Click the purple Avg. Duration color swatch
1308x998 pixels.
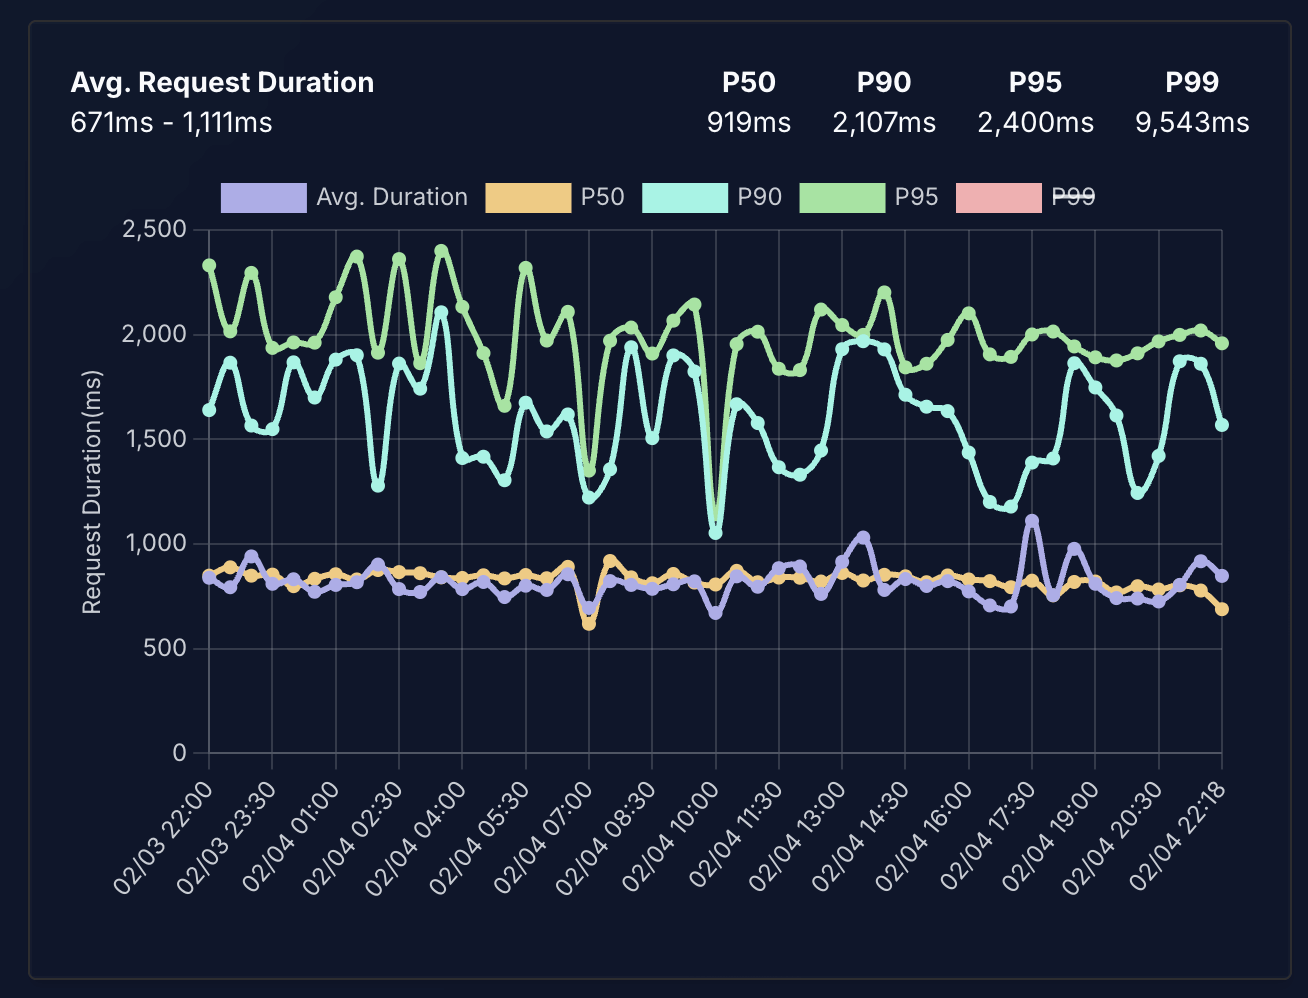[262, 197]
